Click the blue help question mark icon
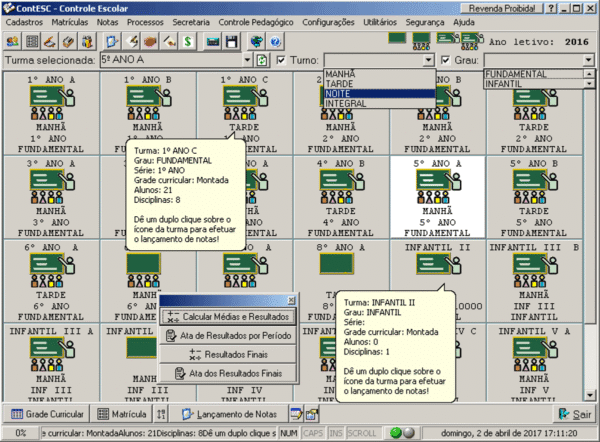 [x=274, y=42]
